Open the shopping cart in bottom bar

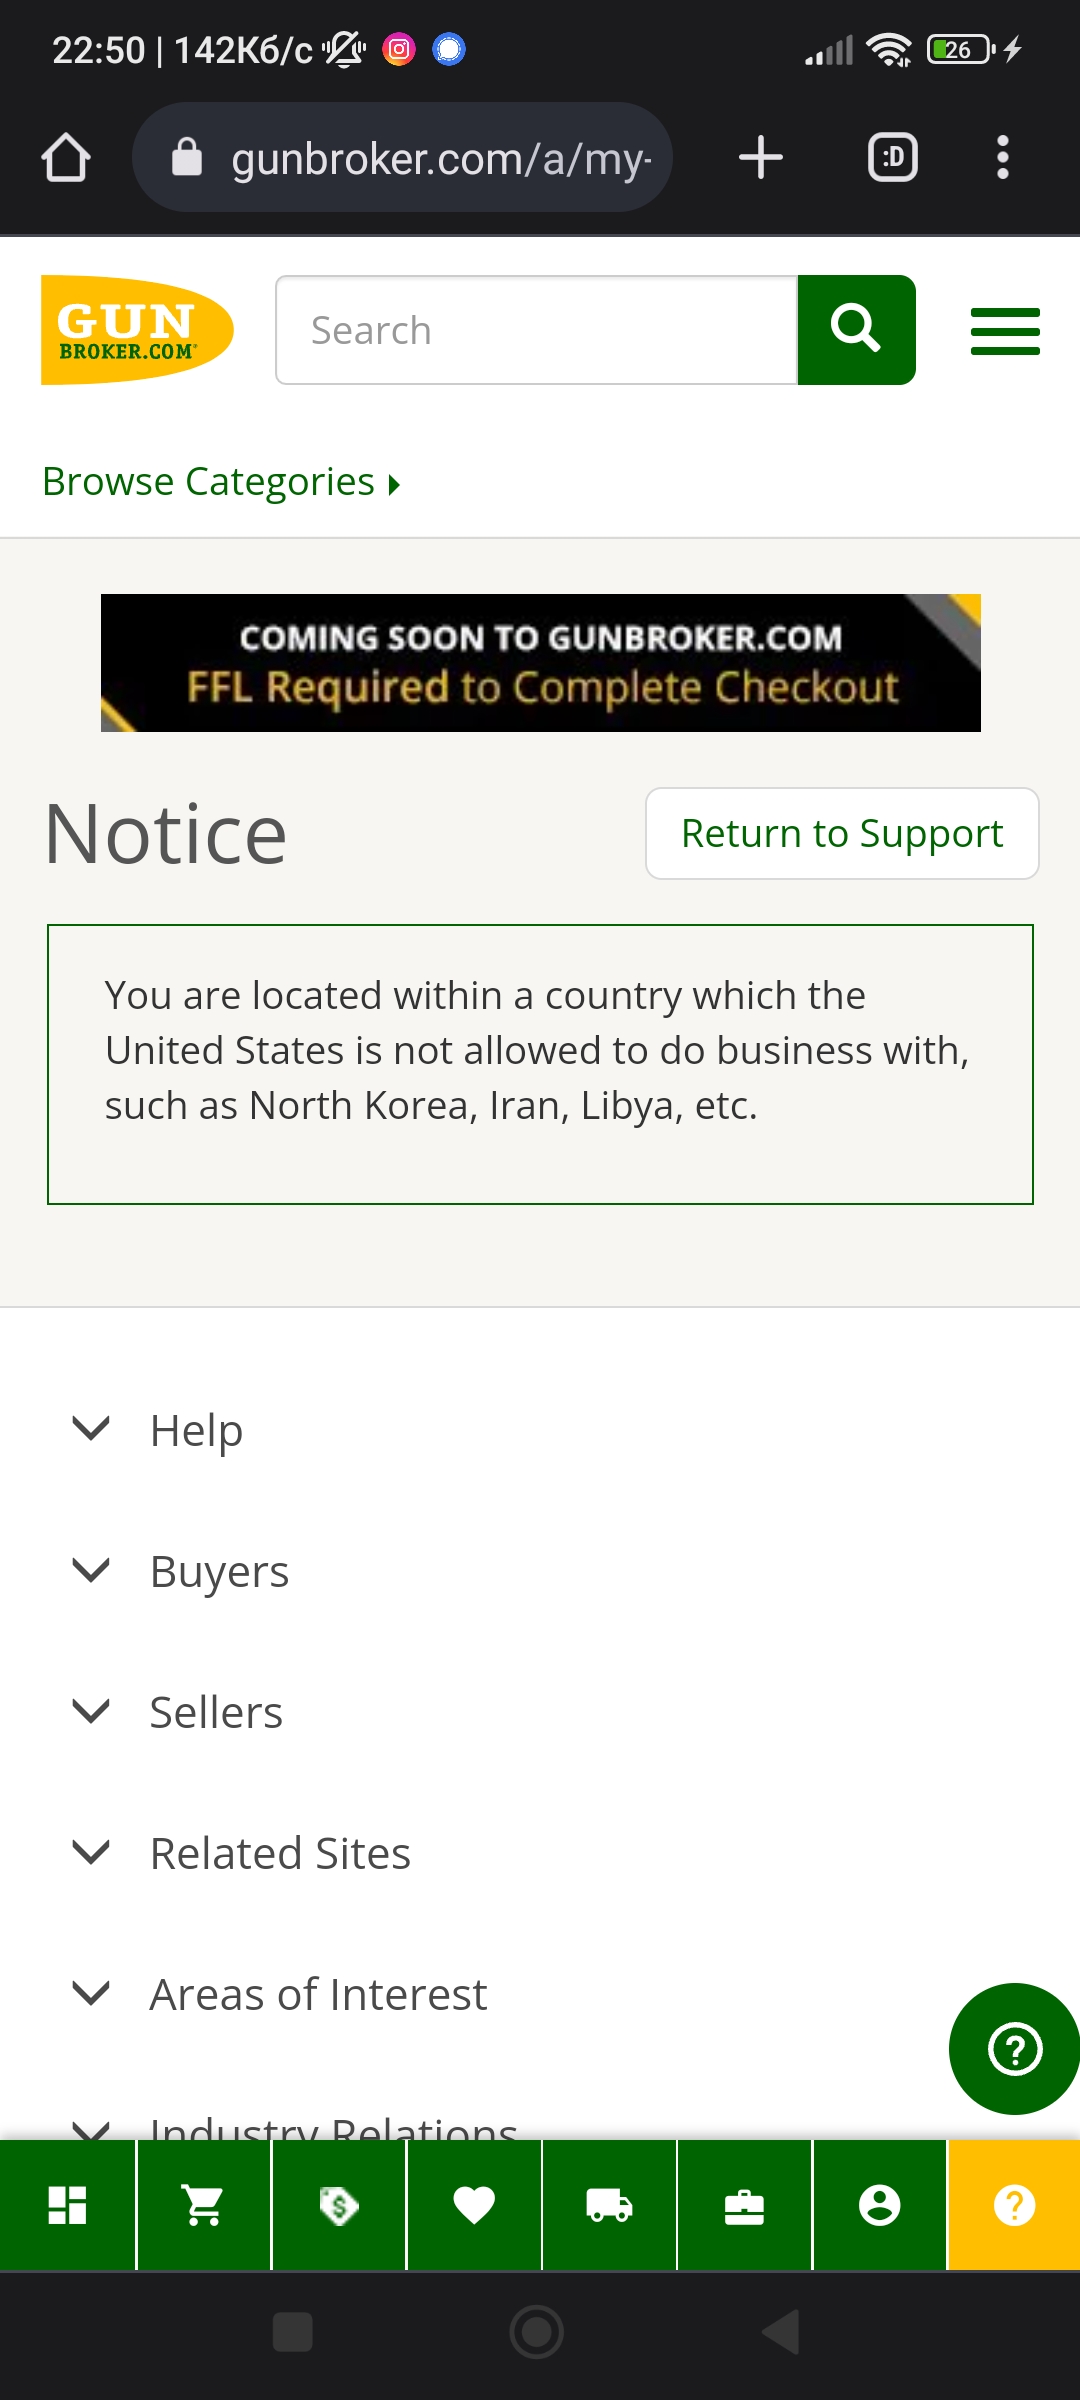(x=204, y=2205)
